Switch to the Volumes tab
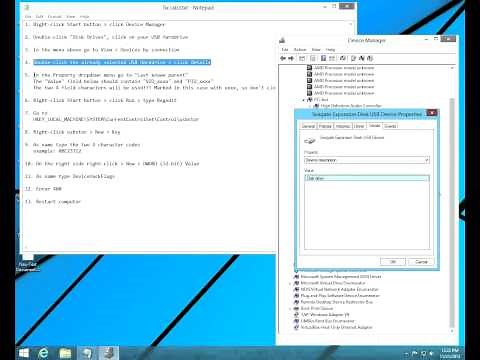 343,126
